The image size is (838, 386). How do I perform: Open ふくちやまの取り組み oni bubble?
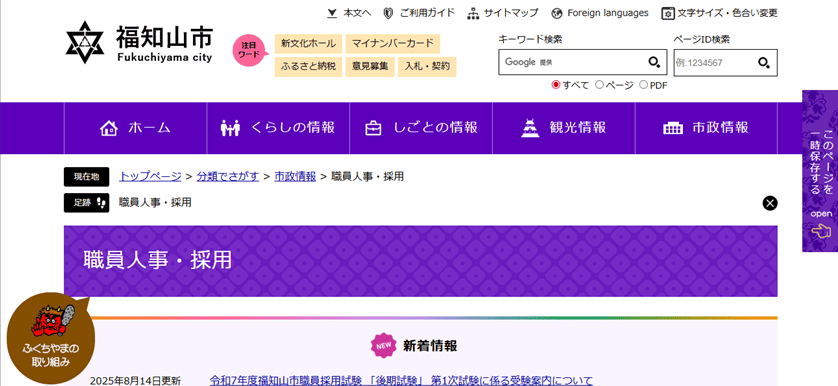(50, 338)
